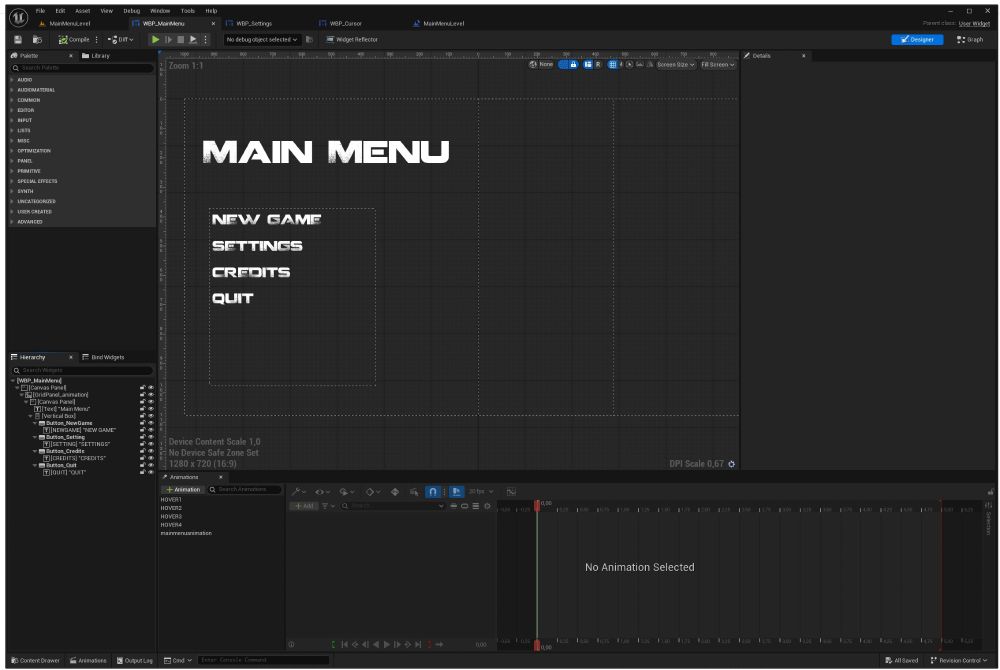Expand the COMMON palette category
1000x670 pixels.
pyautogui.click(x=12, y=100)
